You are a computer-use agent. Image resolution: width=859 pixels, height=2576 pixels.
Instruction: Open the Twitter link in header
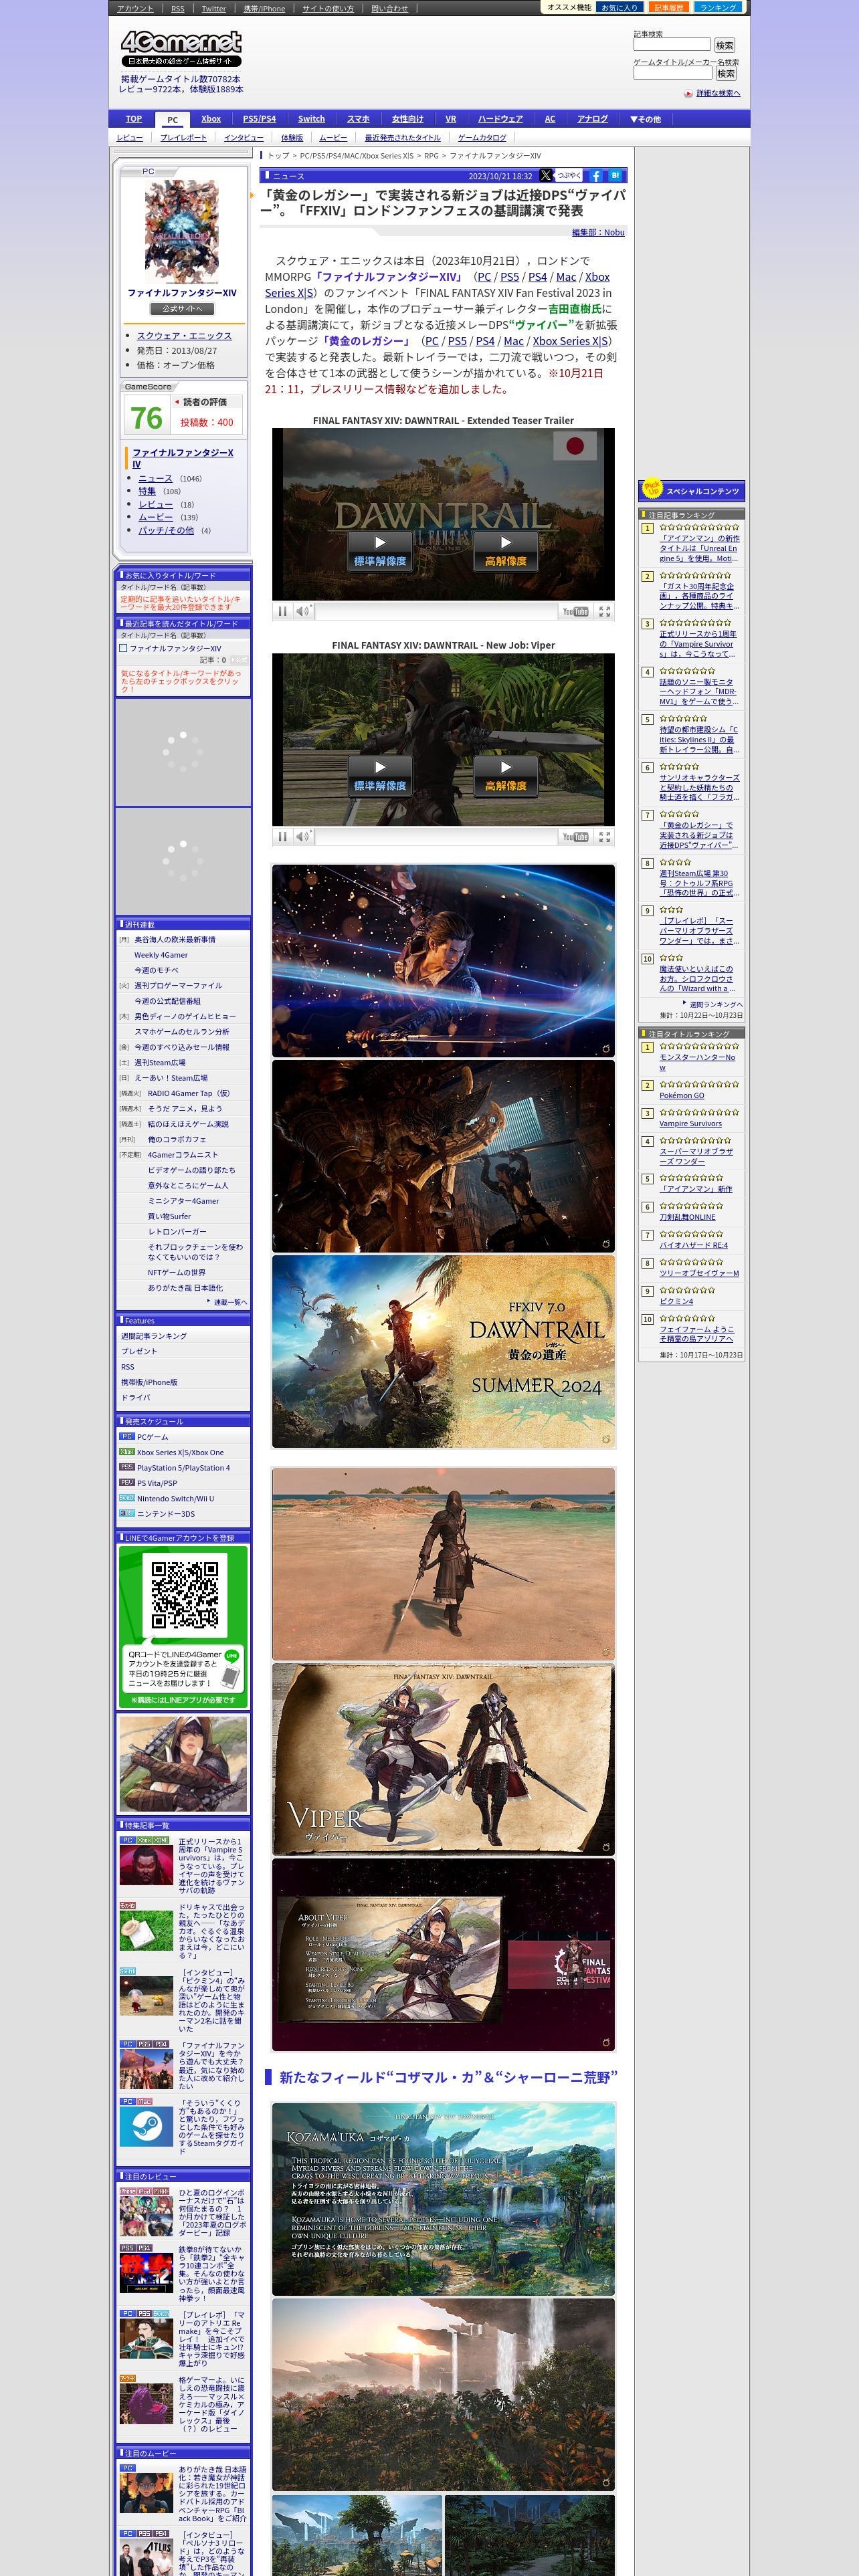click(x=214, y=8)
